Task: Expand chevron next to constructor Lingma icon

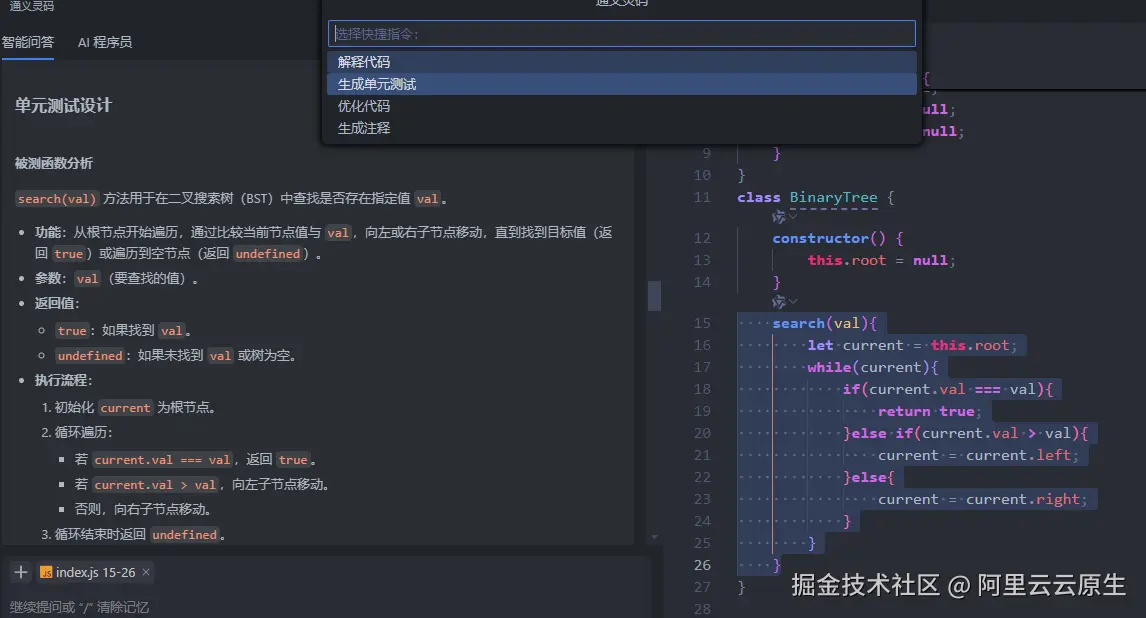Action: tap(793, 216)
